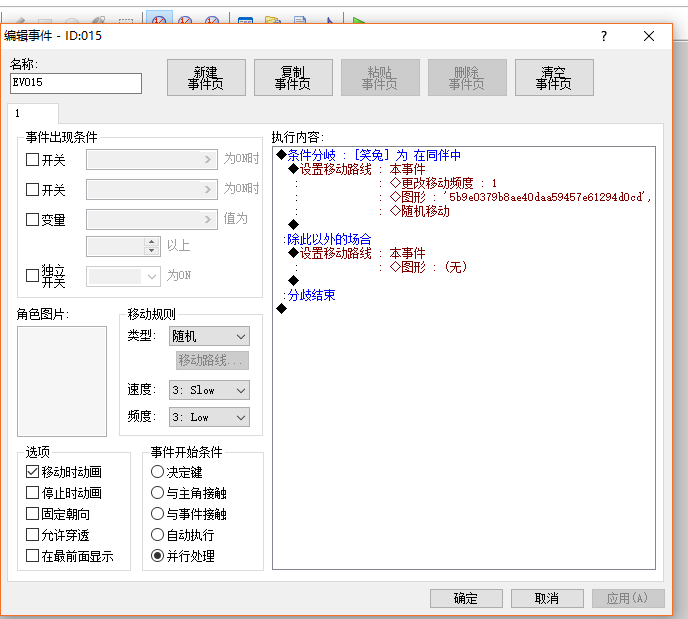Click 新建事件页 button
688x619 pixels.
pyautogui.click(x=206, y=78)
